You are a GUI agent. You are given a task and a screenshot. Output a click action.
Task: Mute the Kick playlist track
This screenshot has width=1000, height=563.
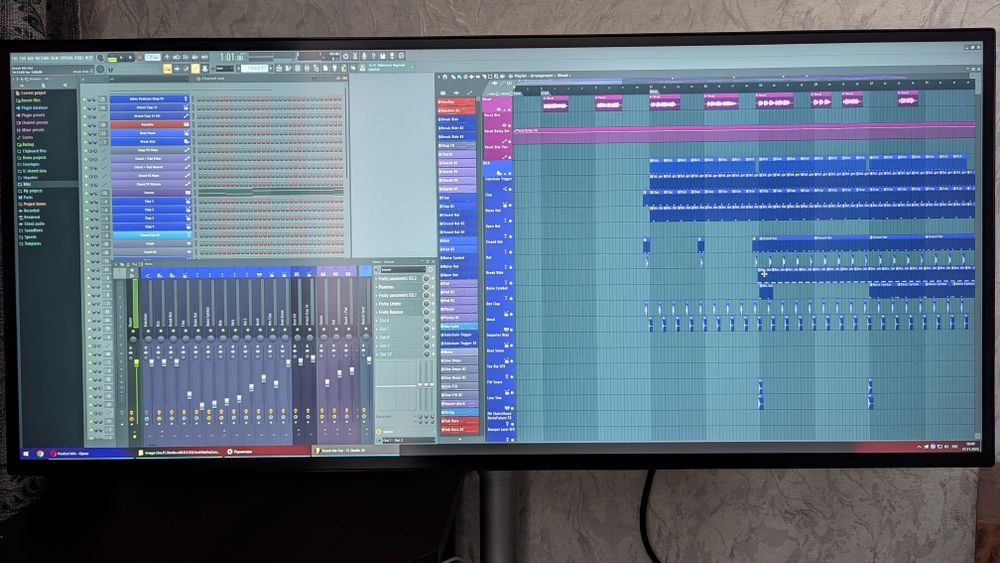click(x=510, y=173)
